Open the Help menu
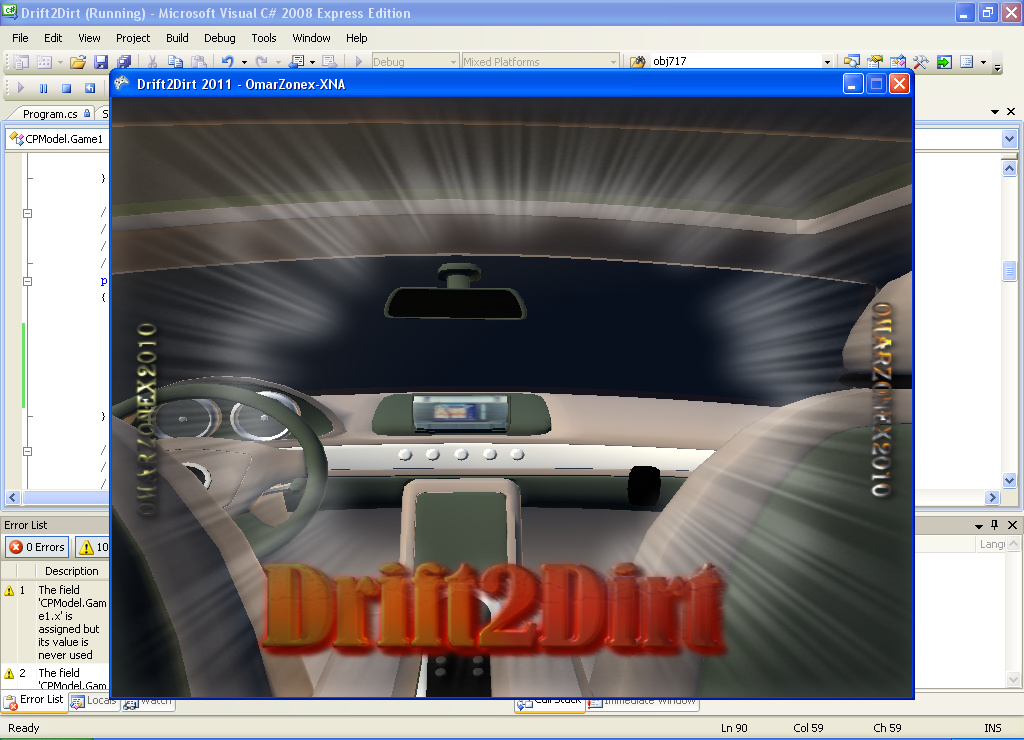This screenshot has height=740, width=1024. [357, 38]
